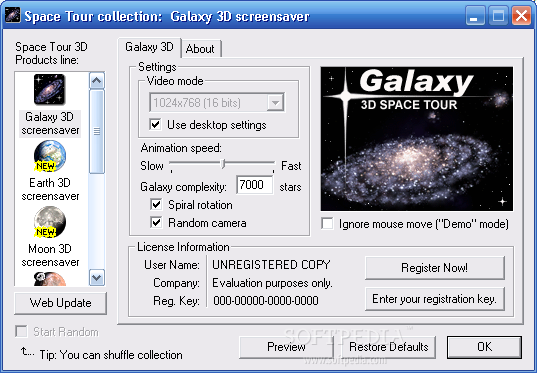Select the Moon 3D screensaver icon
Screen dimensions: 537x373
(x=50, y=222)
